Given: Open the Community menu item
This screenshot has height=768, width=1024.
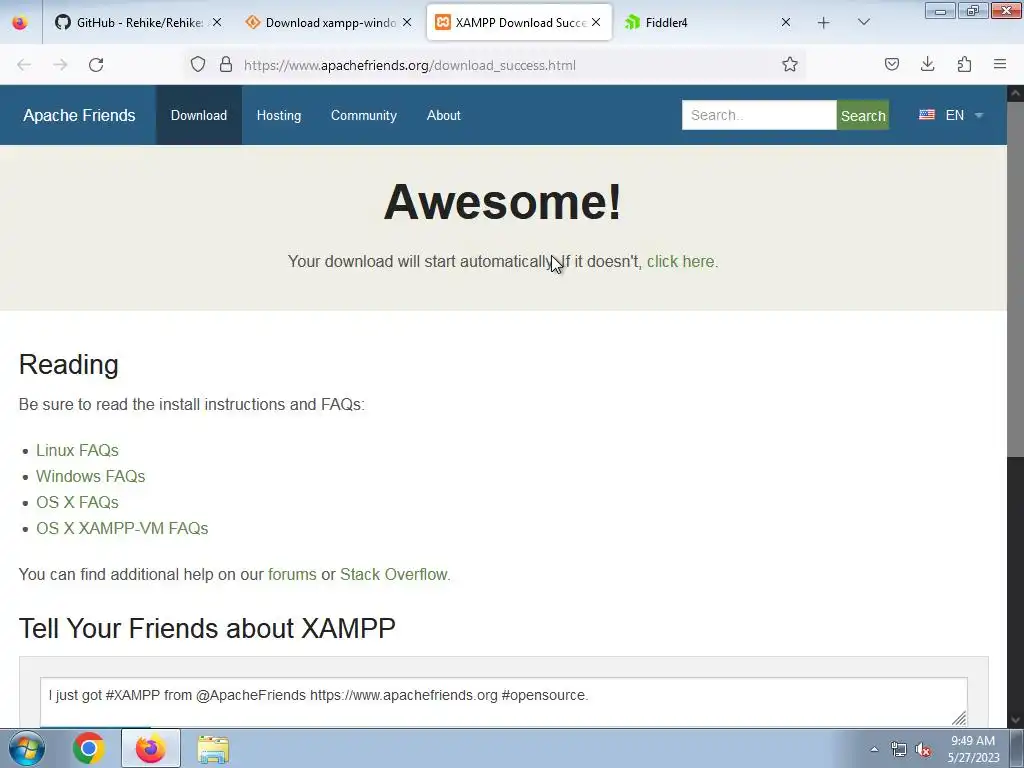Looking at the screenshot, I should point(364,116).
